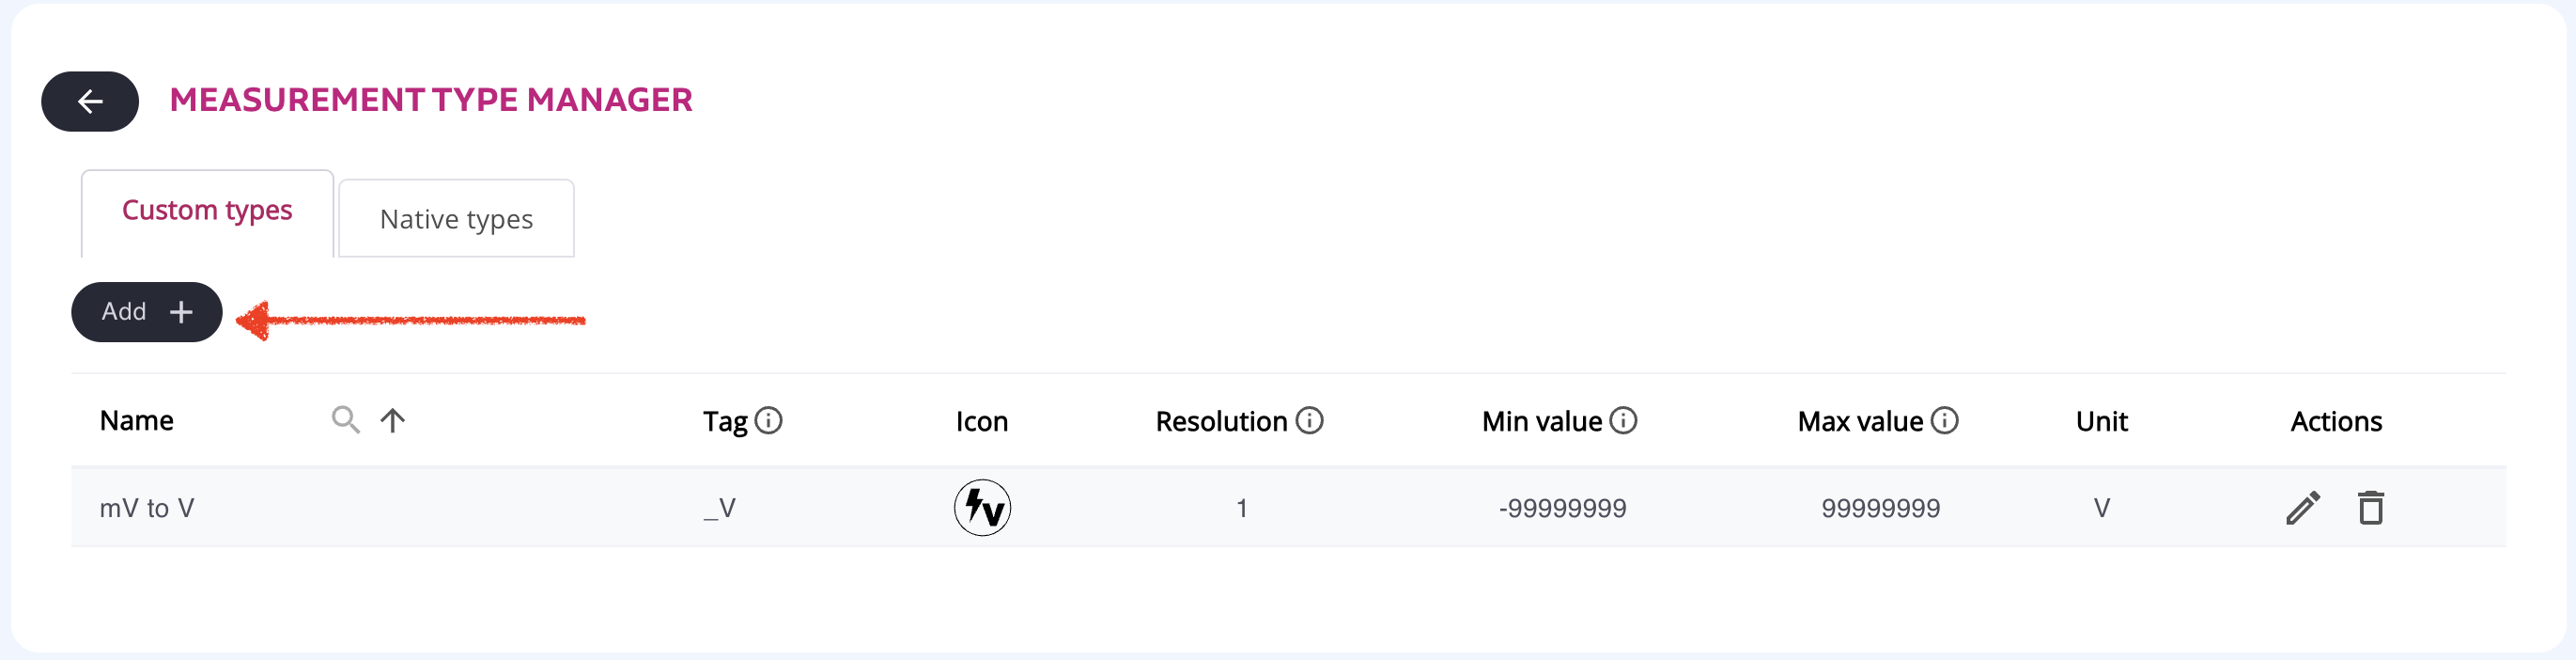
Task: Click the 99999999 max value cell
Action: (x=1880, y=508)
